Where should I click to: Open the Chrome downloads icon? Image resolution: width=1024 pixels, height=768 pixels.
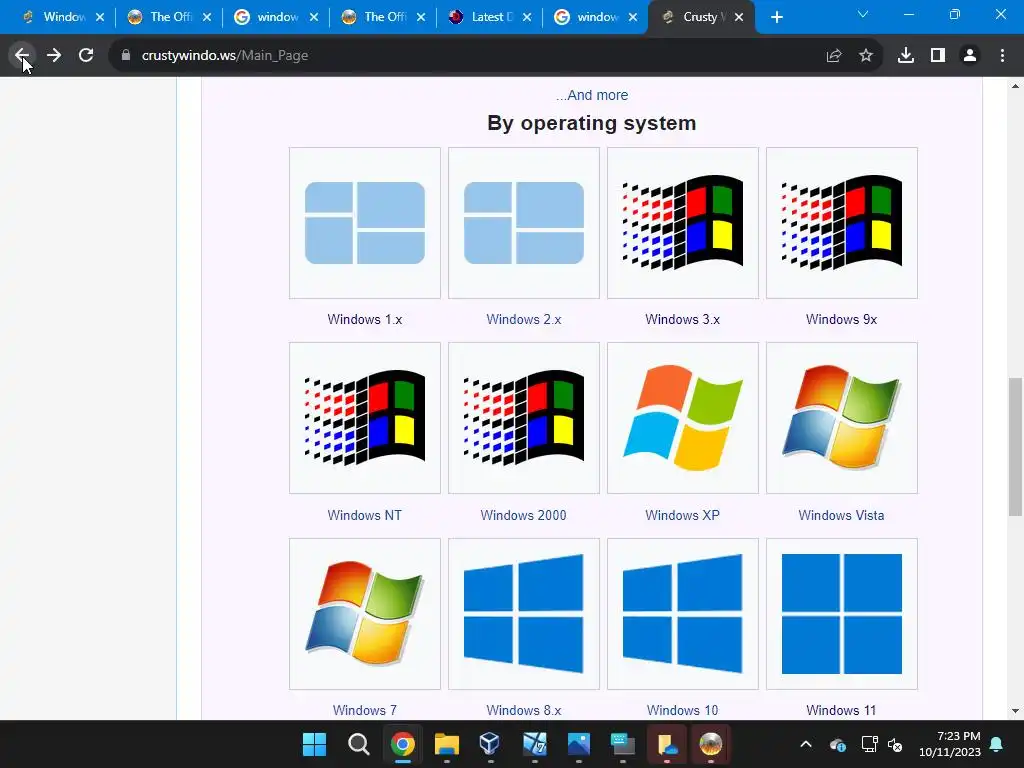pos(906,56)
